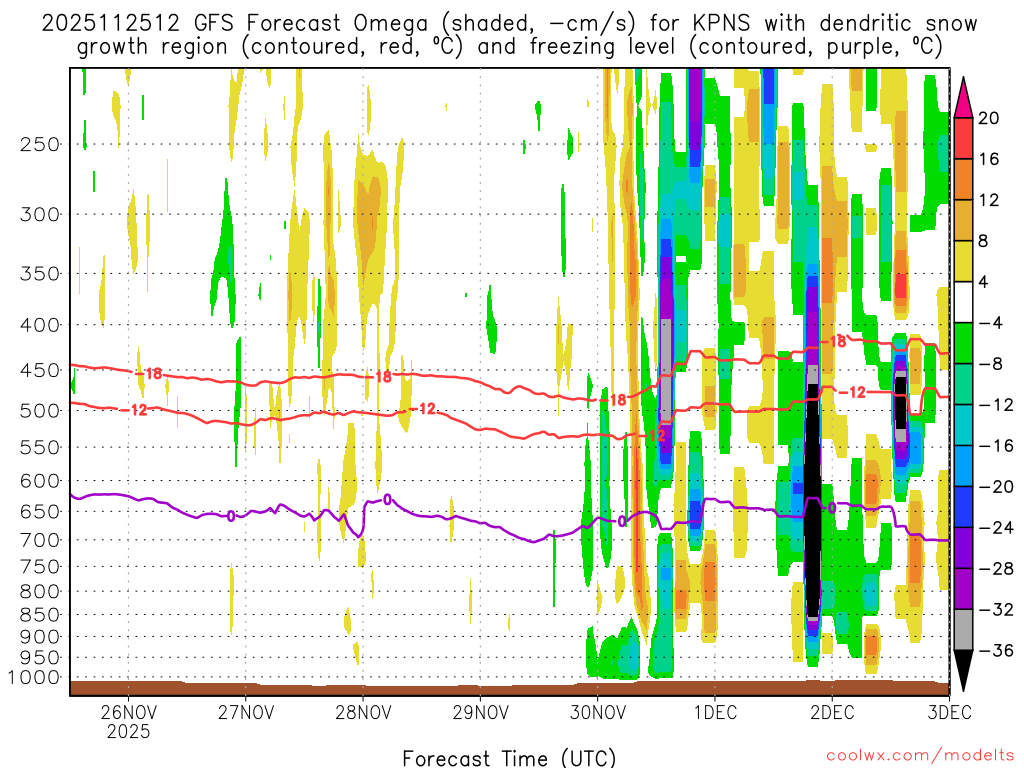
Task: Pick the purple -24 to -28 colorbar segment
Action: tap(963, 548)
